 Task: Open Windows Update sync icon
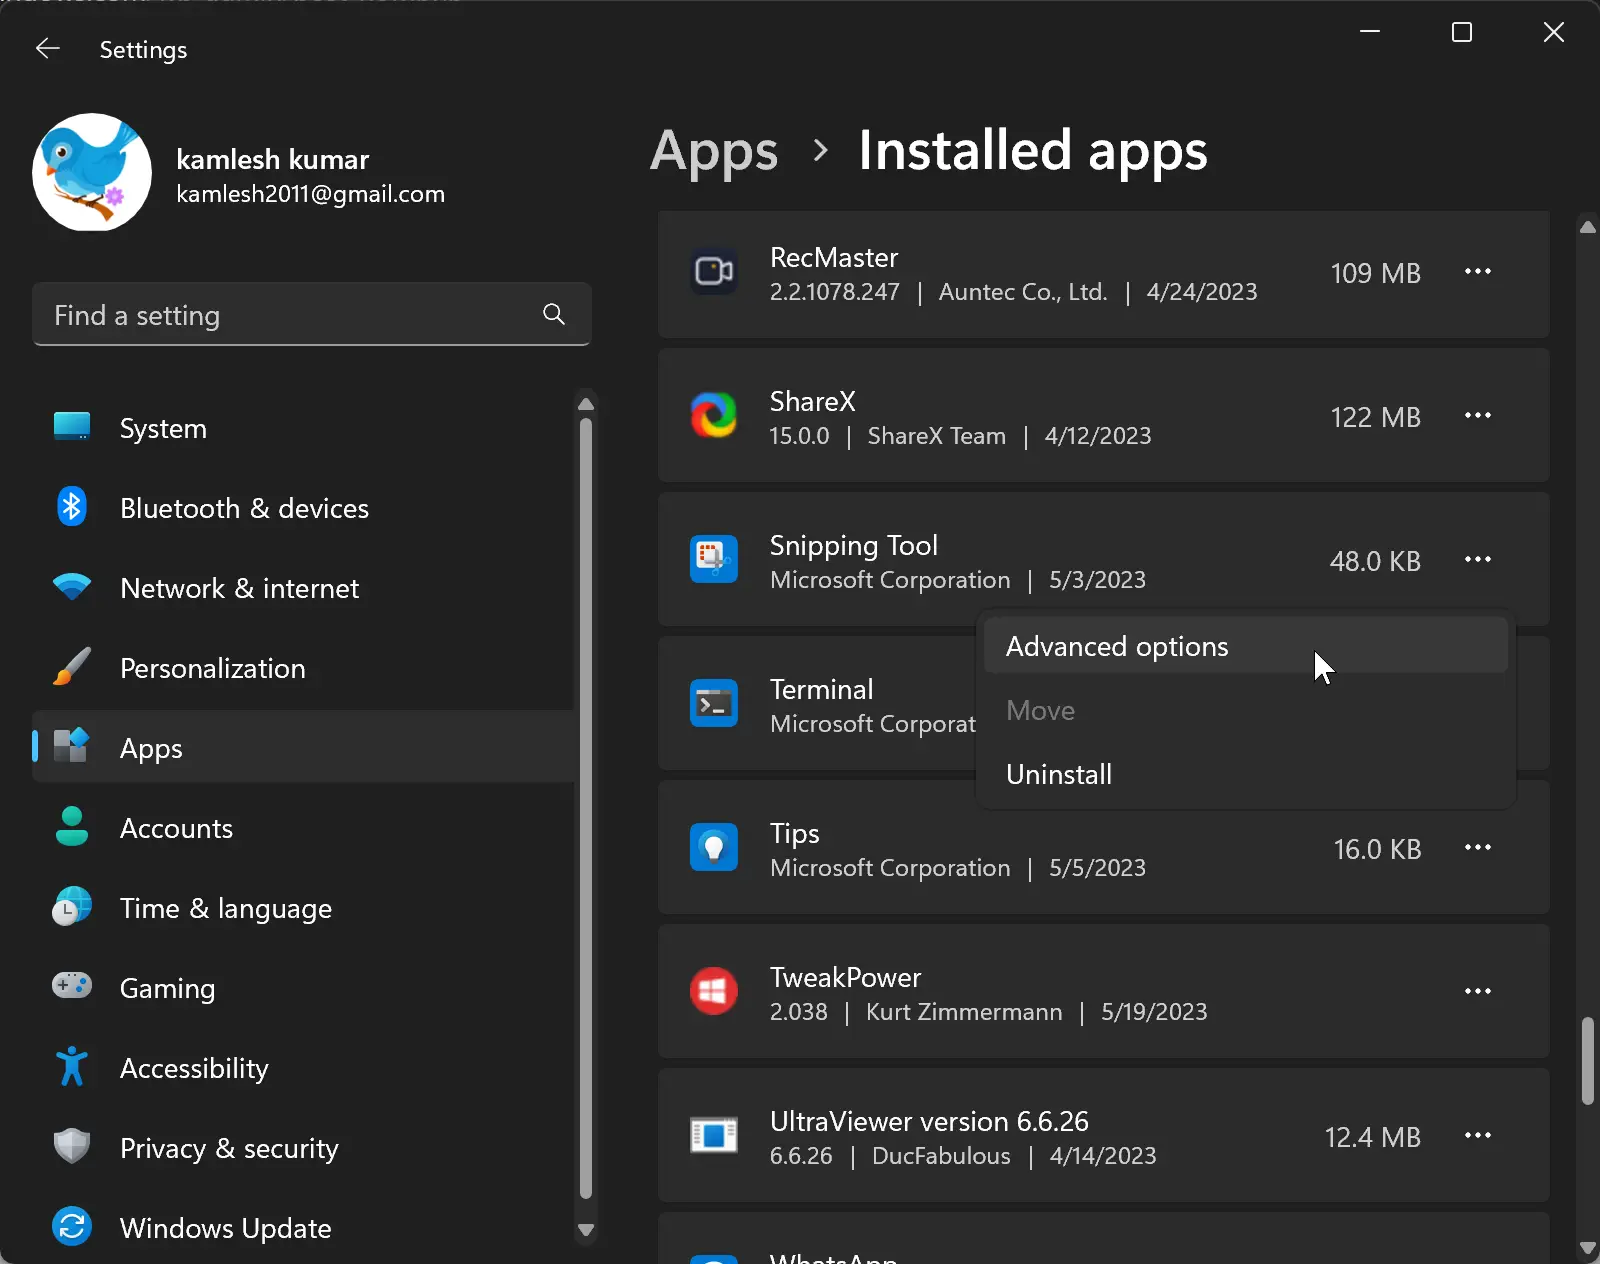(71, 1227)
